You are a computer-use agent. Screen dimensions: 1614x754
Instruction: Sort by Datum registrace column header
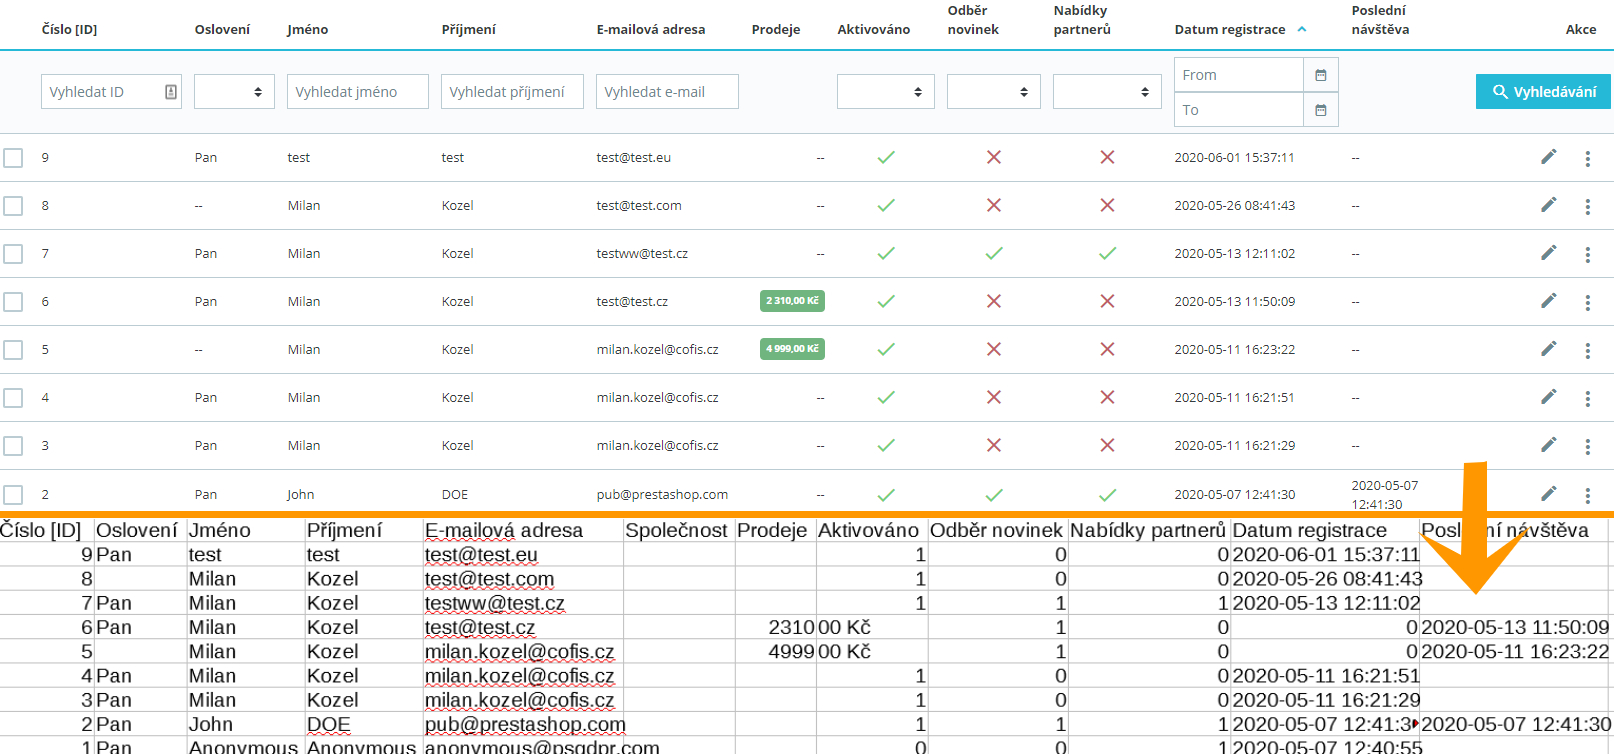[x=1230, y=29]
